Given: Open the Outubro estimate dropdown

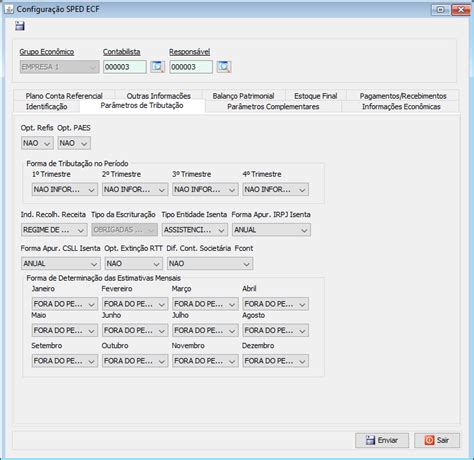Looking at the screenshot, I should tap(135, 361).
